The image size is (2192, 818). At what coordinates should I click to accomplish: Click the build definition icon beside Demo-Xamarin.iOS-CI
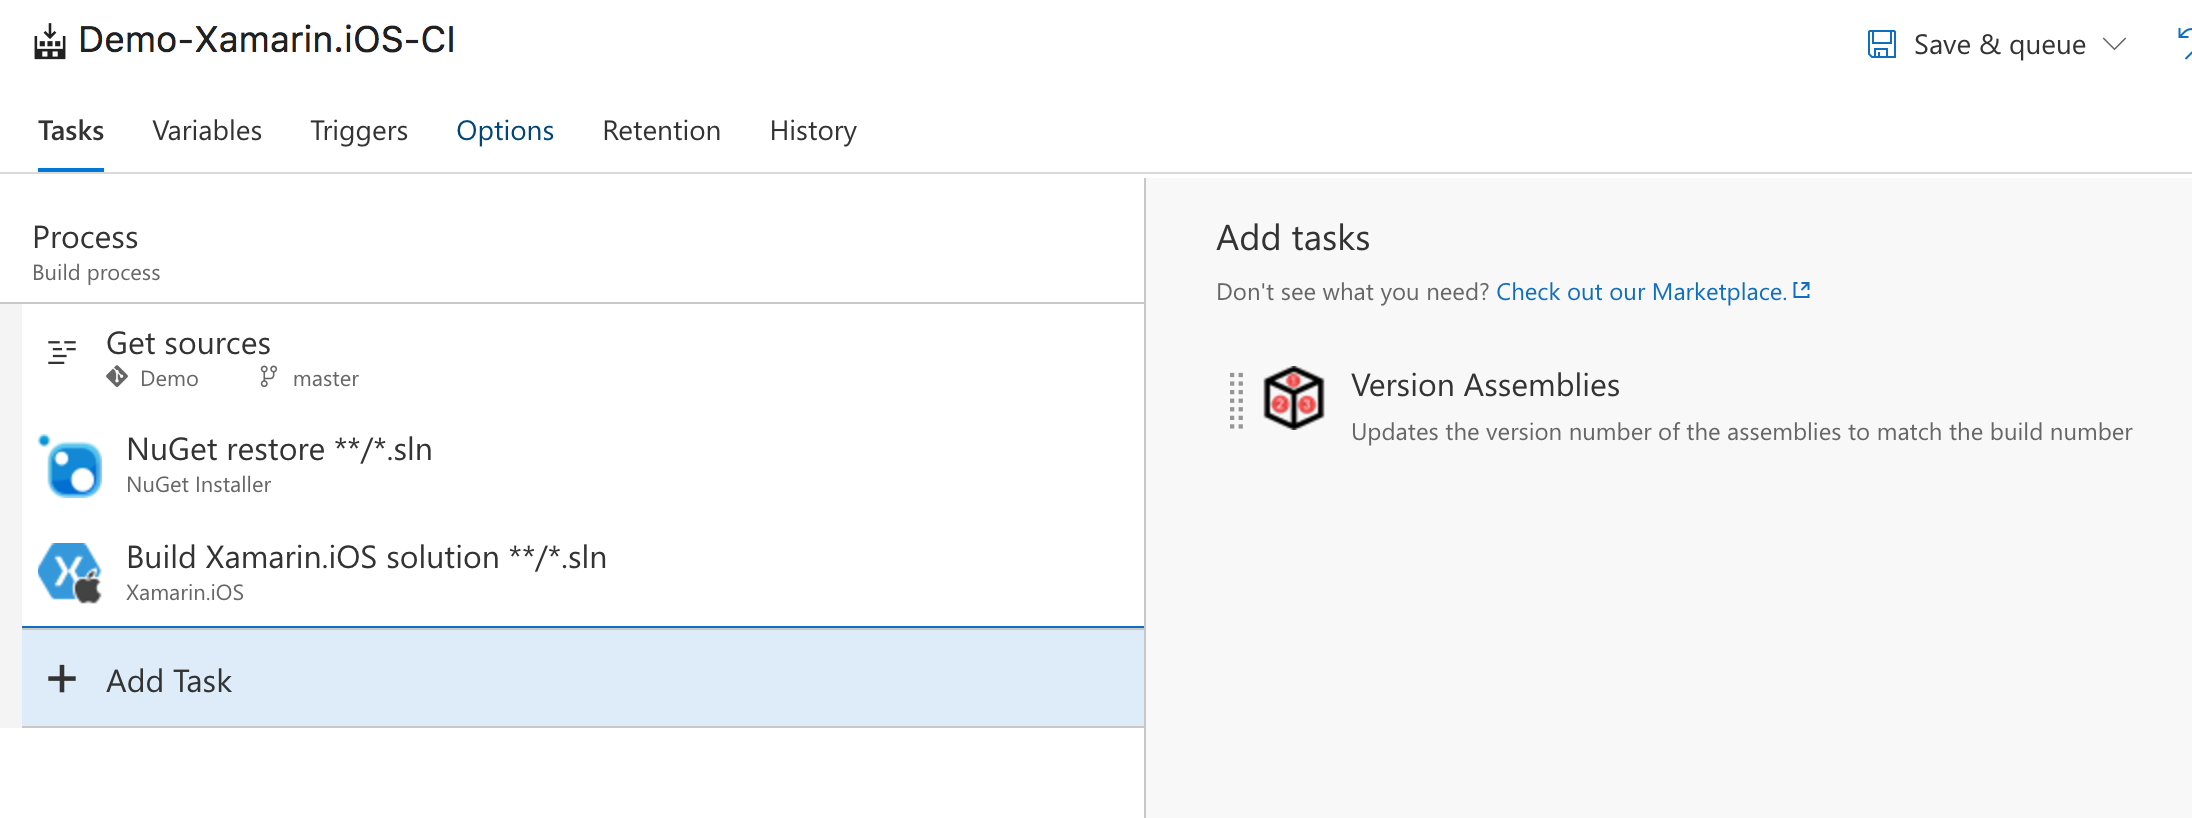coord(49,43)
